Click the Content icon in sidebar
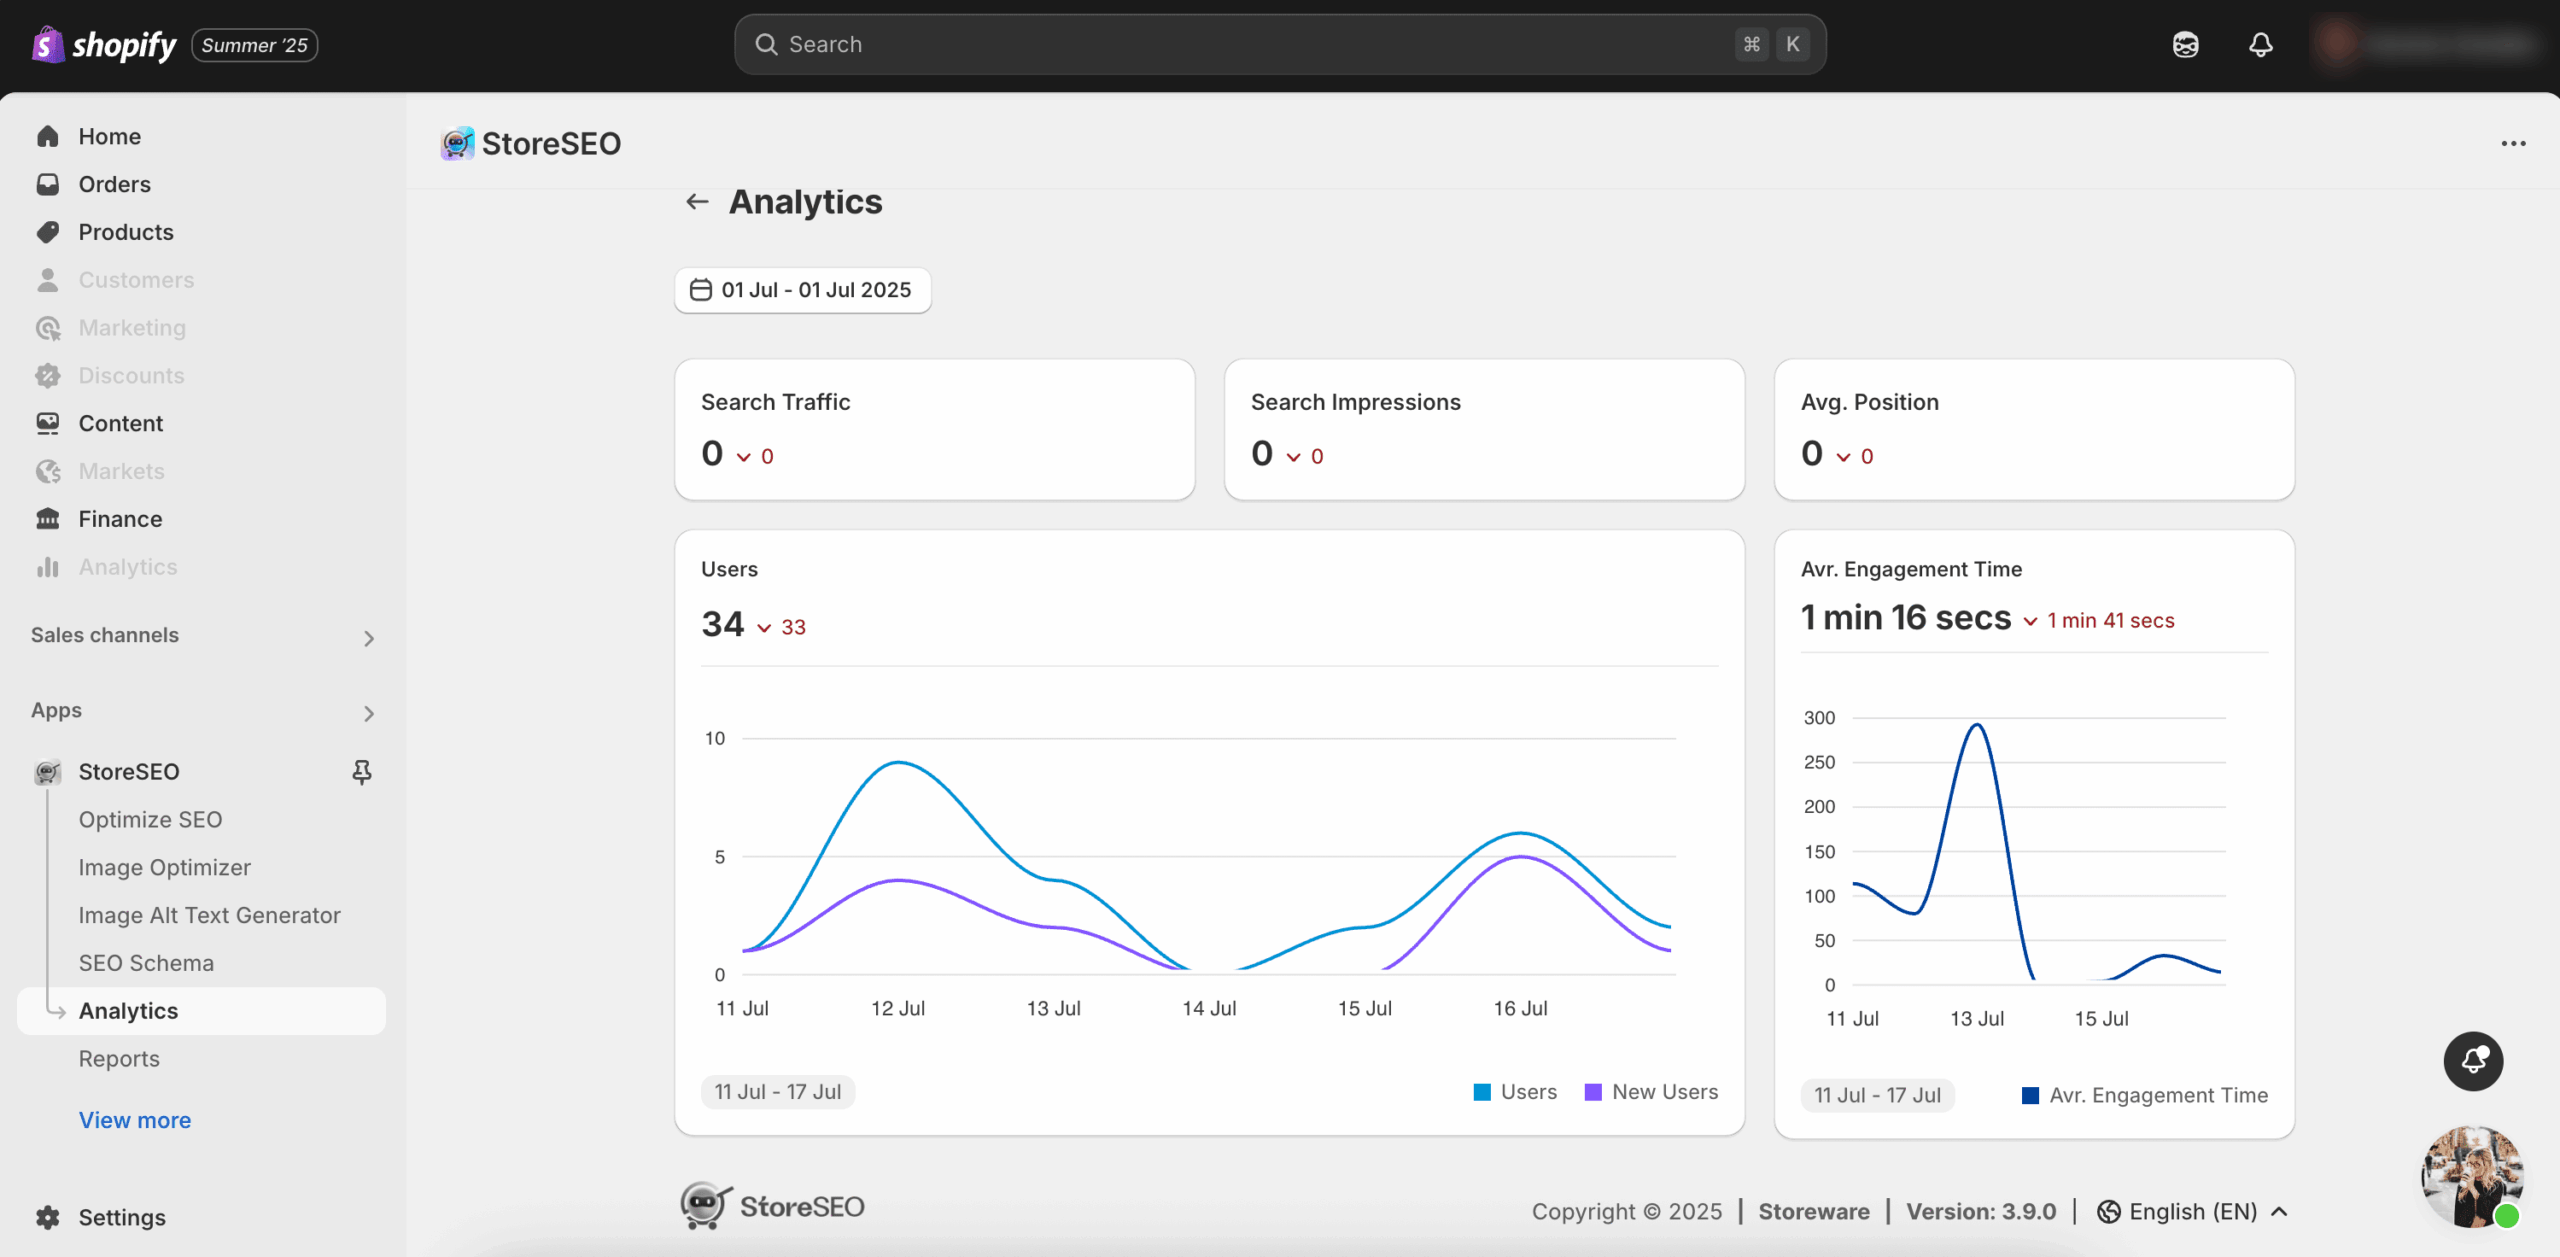 pos(48,423)
